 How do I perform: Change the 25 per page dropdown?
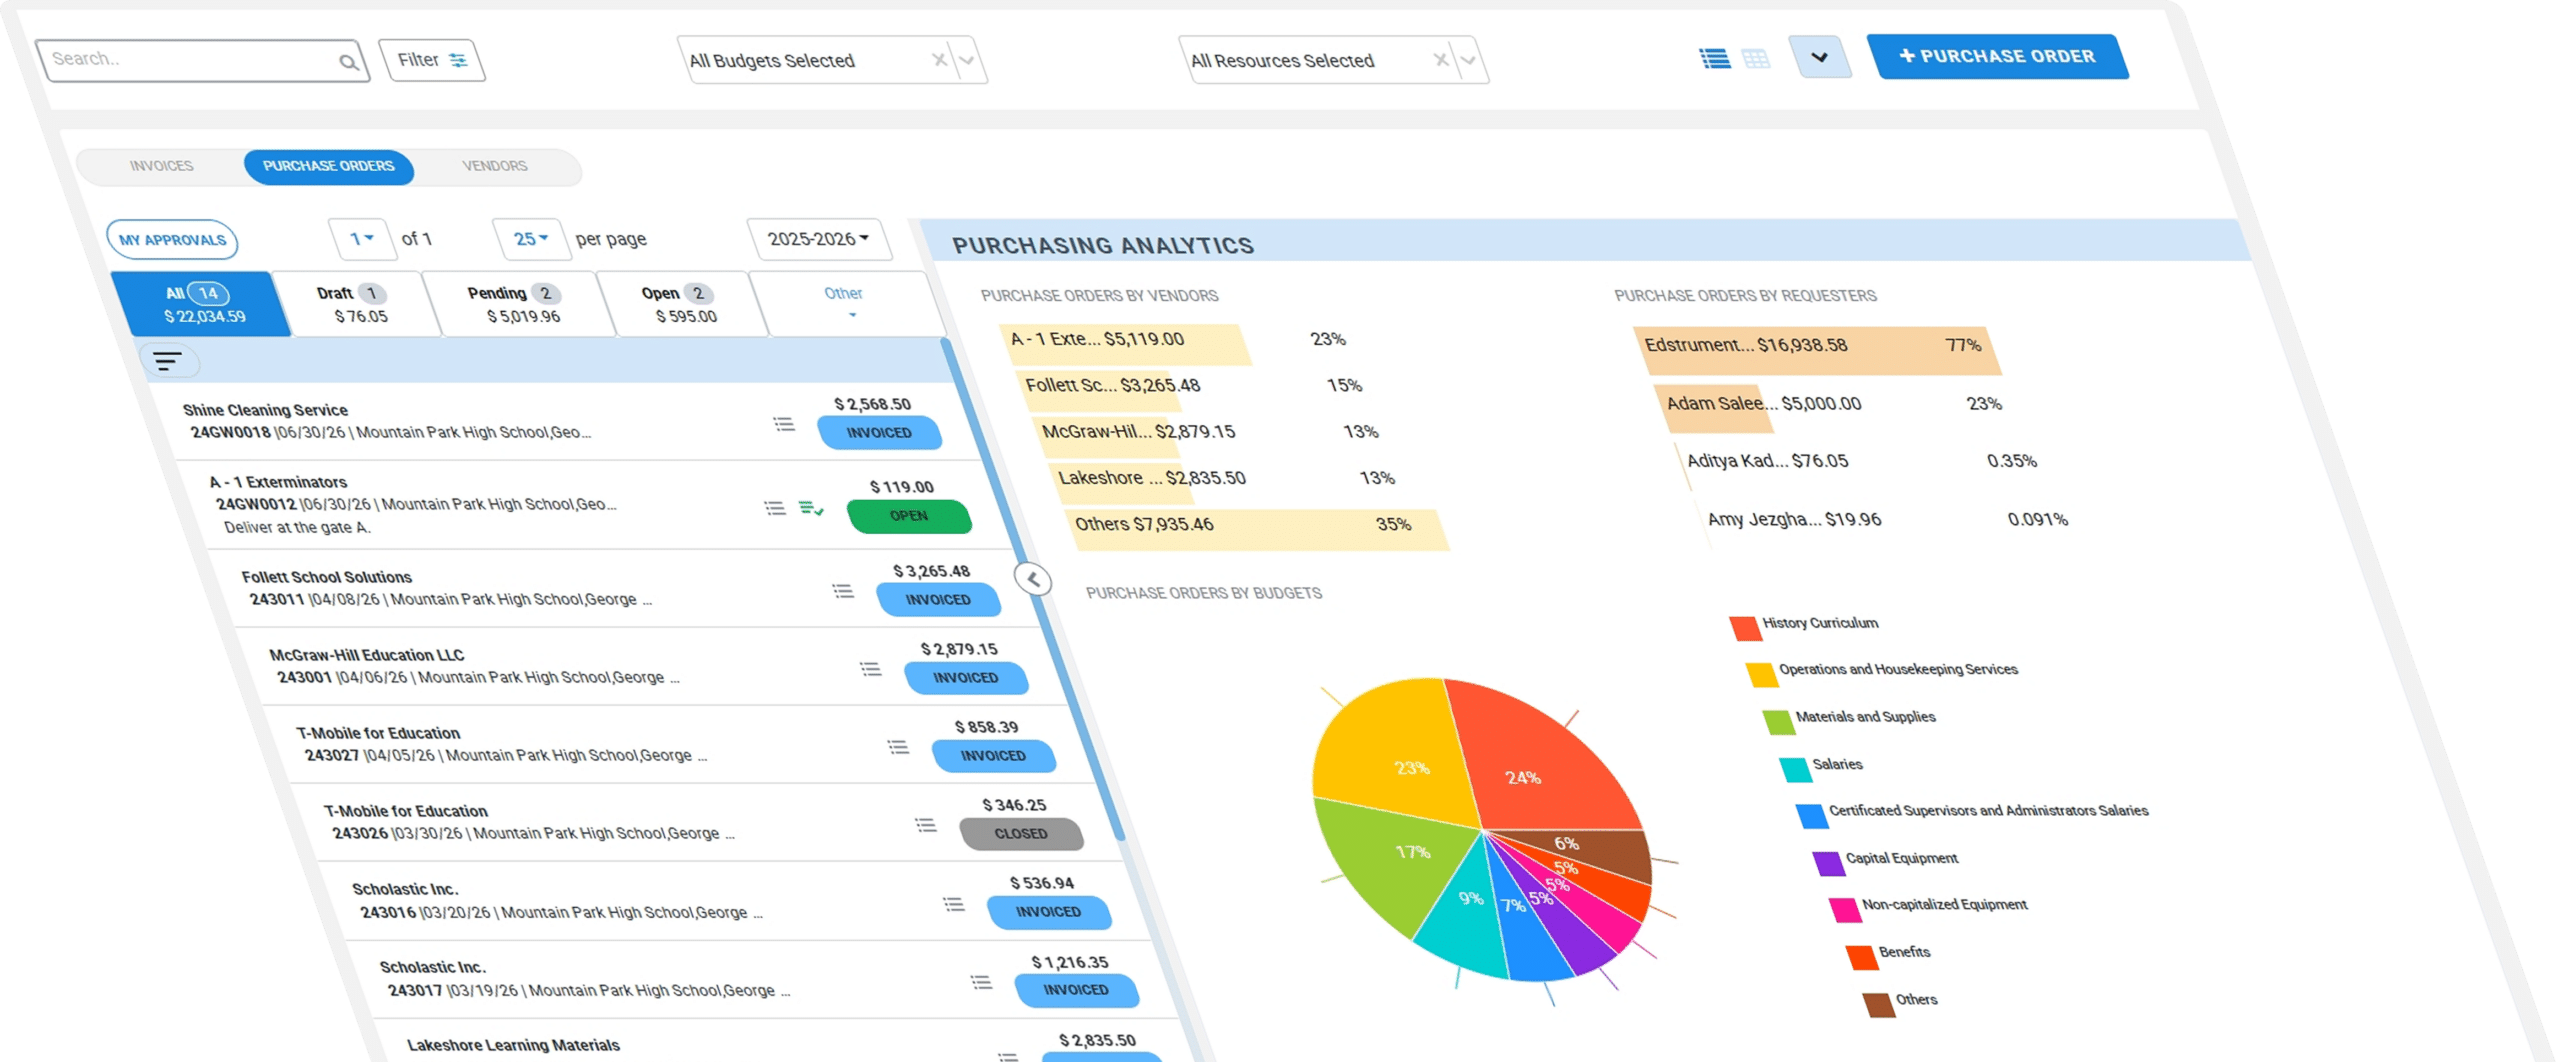(x=530, y=239)
